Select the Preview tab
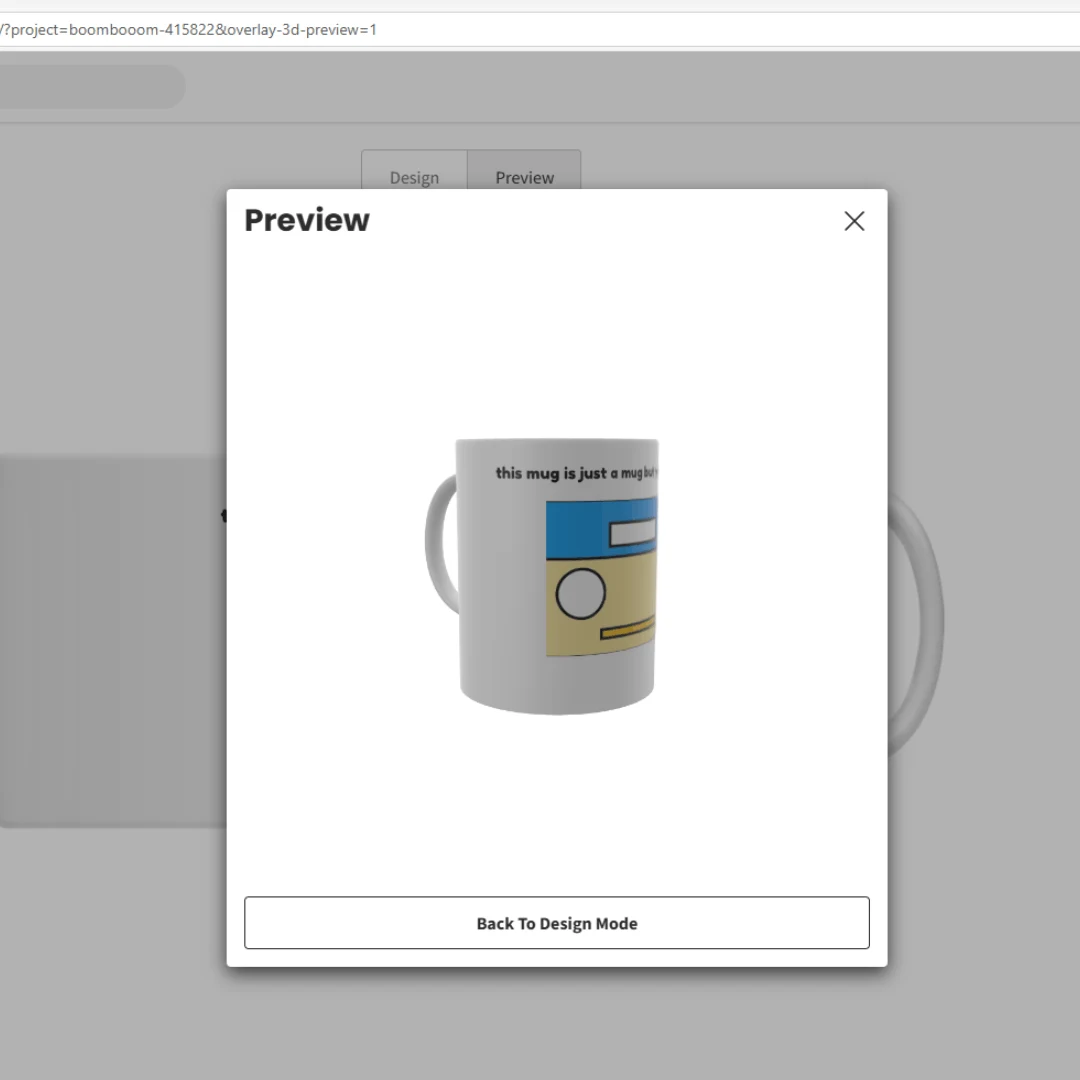 [x=524, y=177]
